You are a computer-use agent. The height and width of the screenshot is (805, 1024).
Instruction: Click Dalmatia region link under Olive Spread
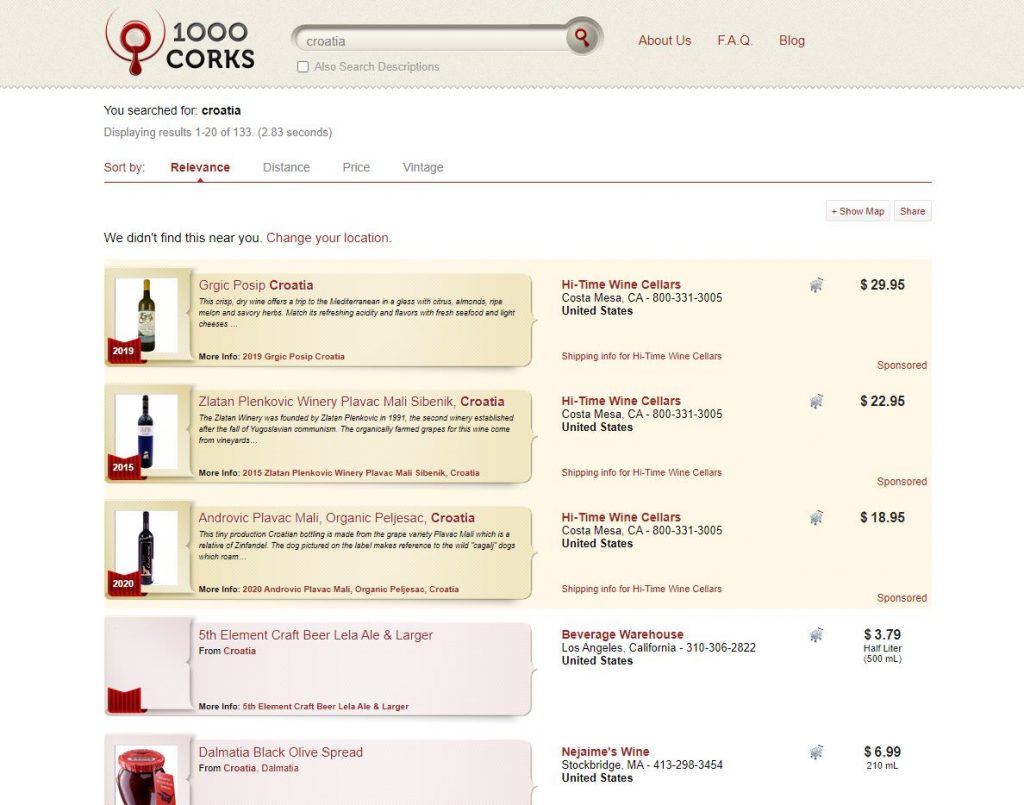(x=280, y=768)
